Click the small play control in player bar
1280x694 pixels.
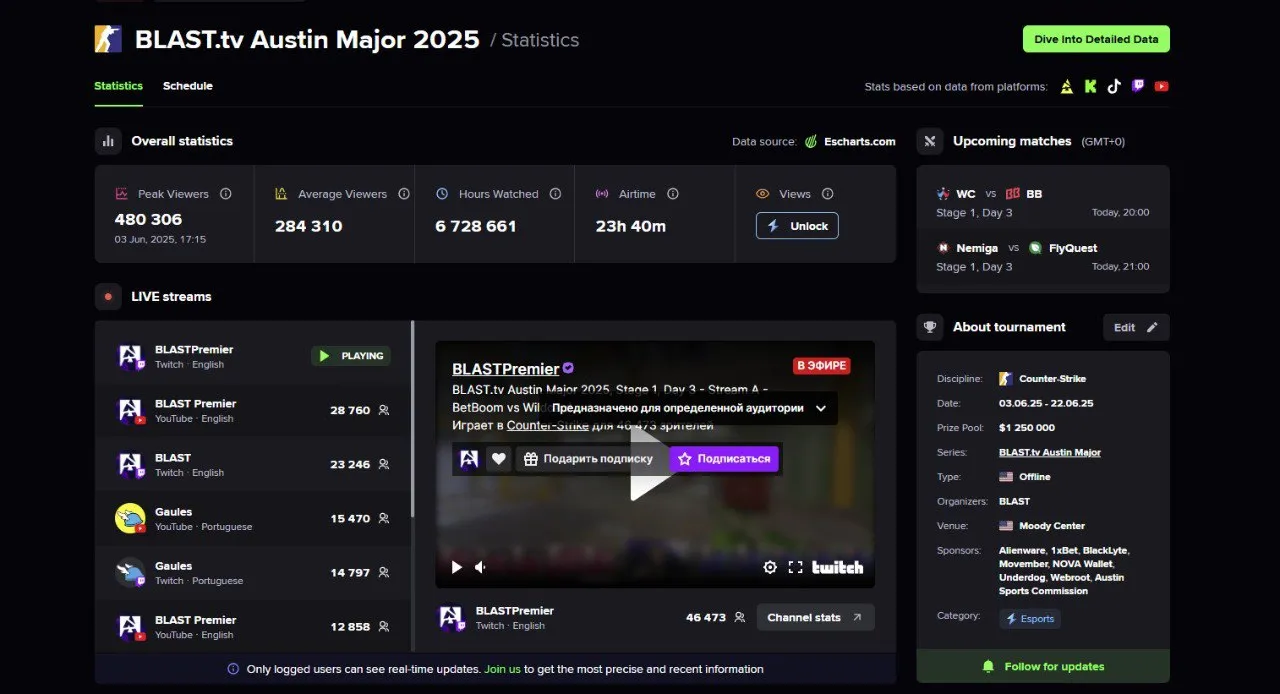457,567
